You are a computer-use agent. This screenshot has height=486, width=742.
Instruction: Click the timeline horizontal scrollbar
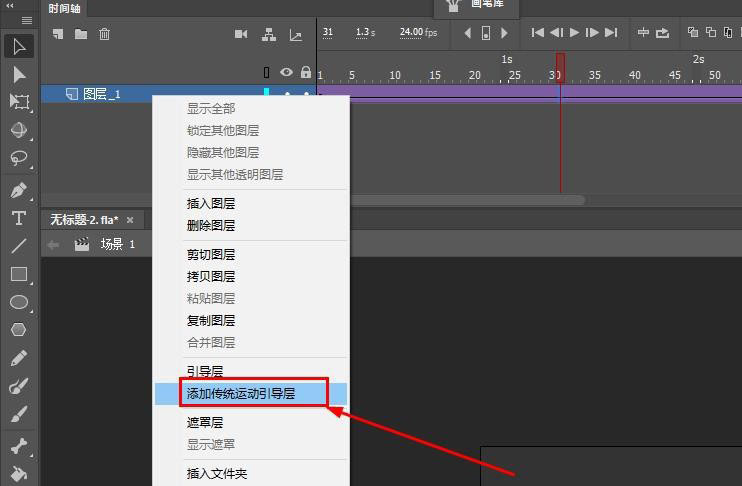point(467,200)
